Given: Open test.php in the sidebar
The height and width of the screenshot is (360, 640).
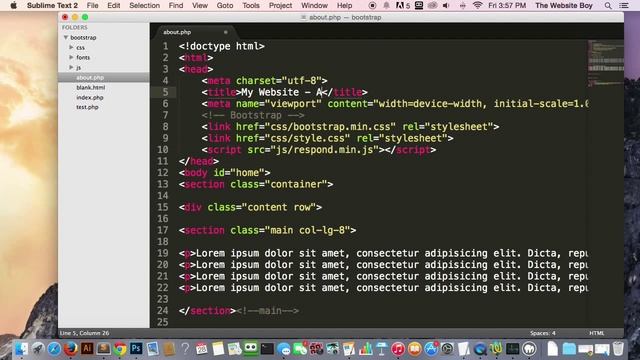Looking at the screenshot, I should point(87,107).
